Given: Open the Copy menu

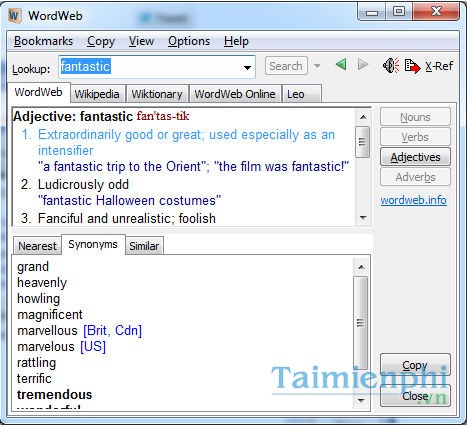Looking at the screenshot, I should [x=101, y=41].
